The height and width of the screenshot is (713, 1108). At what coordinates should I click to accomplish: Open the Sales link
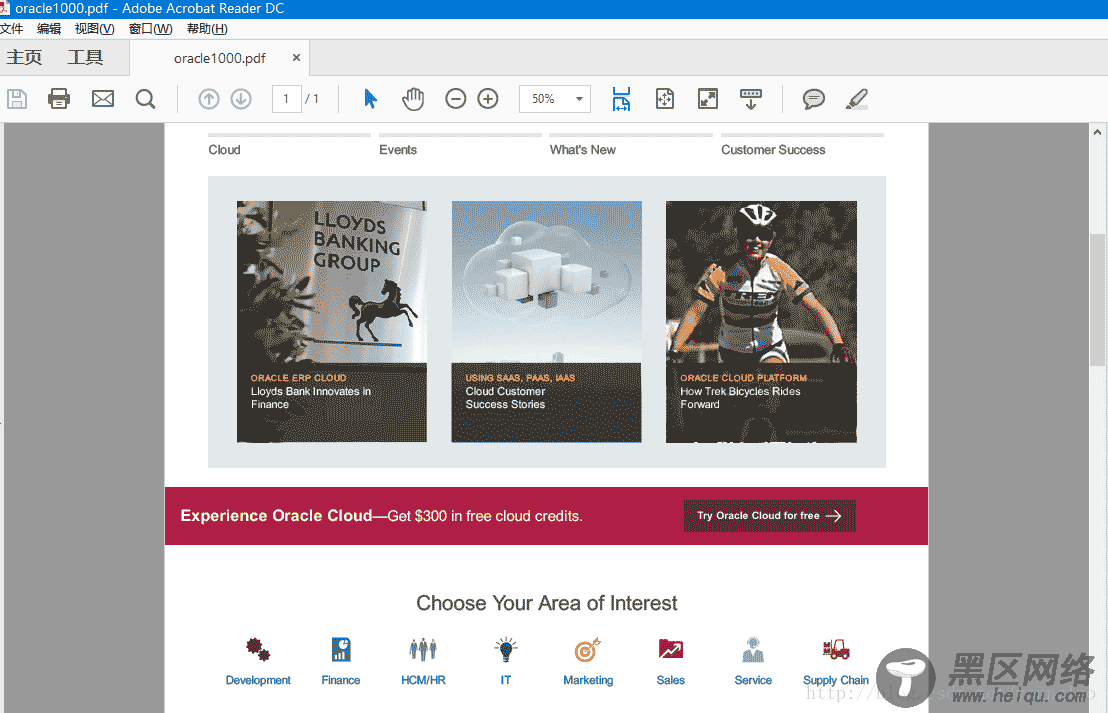point(671,680)
